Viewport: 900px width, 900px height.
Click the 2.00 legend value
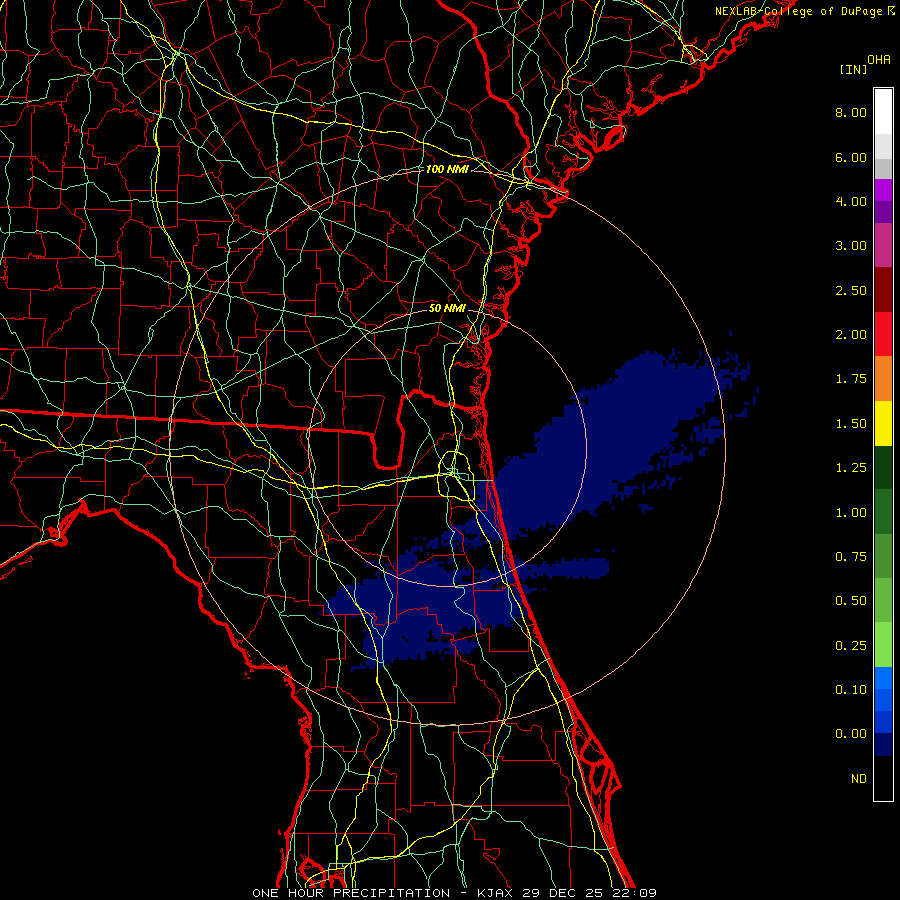pos(851,335)
